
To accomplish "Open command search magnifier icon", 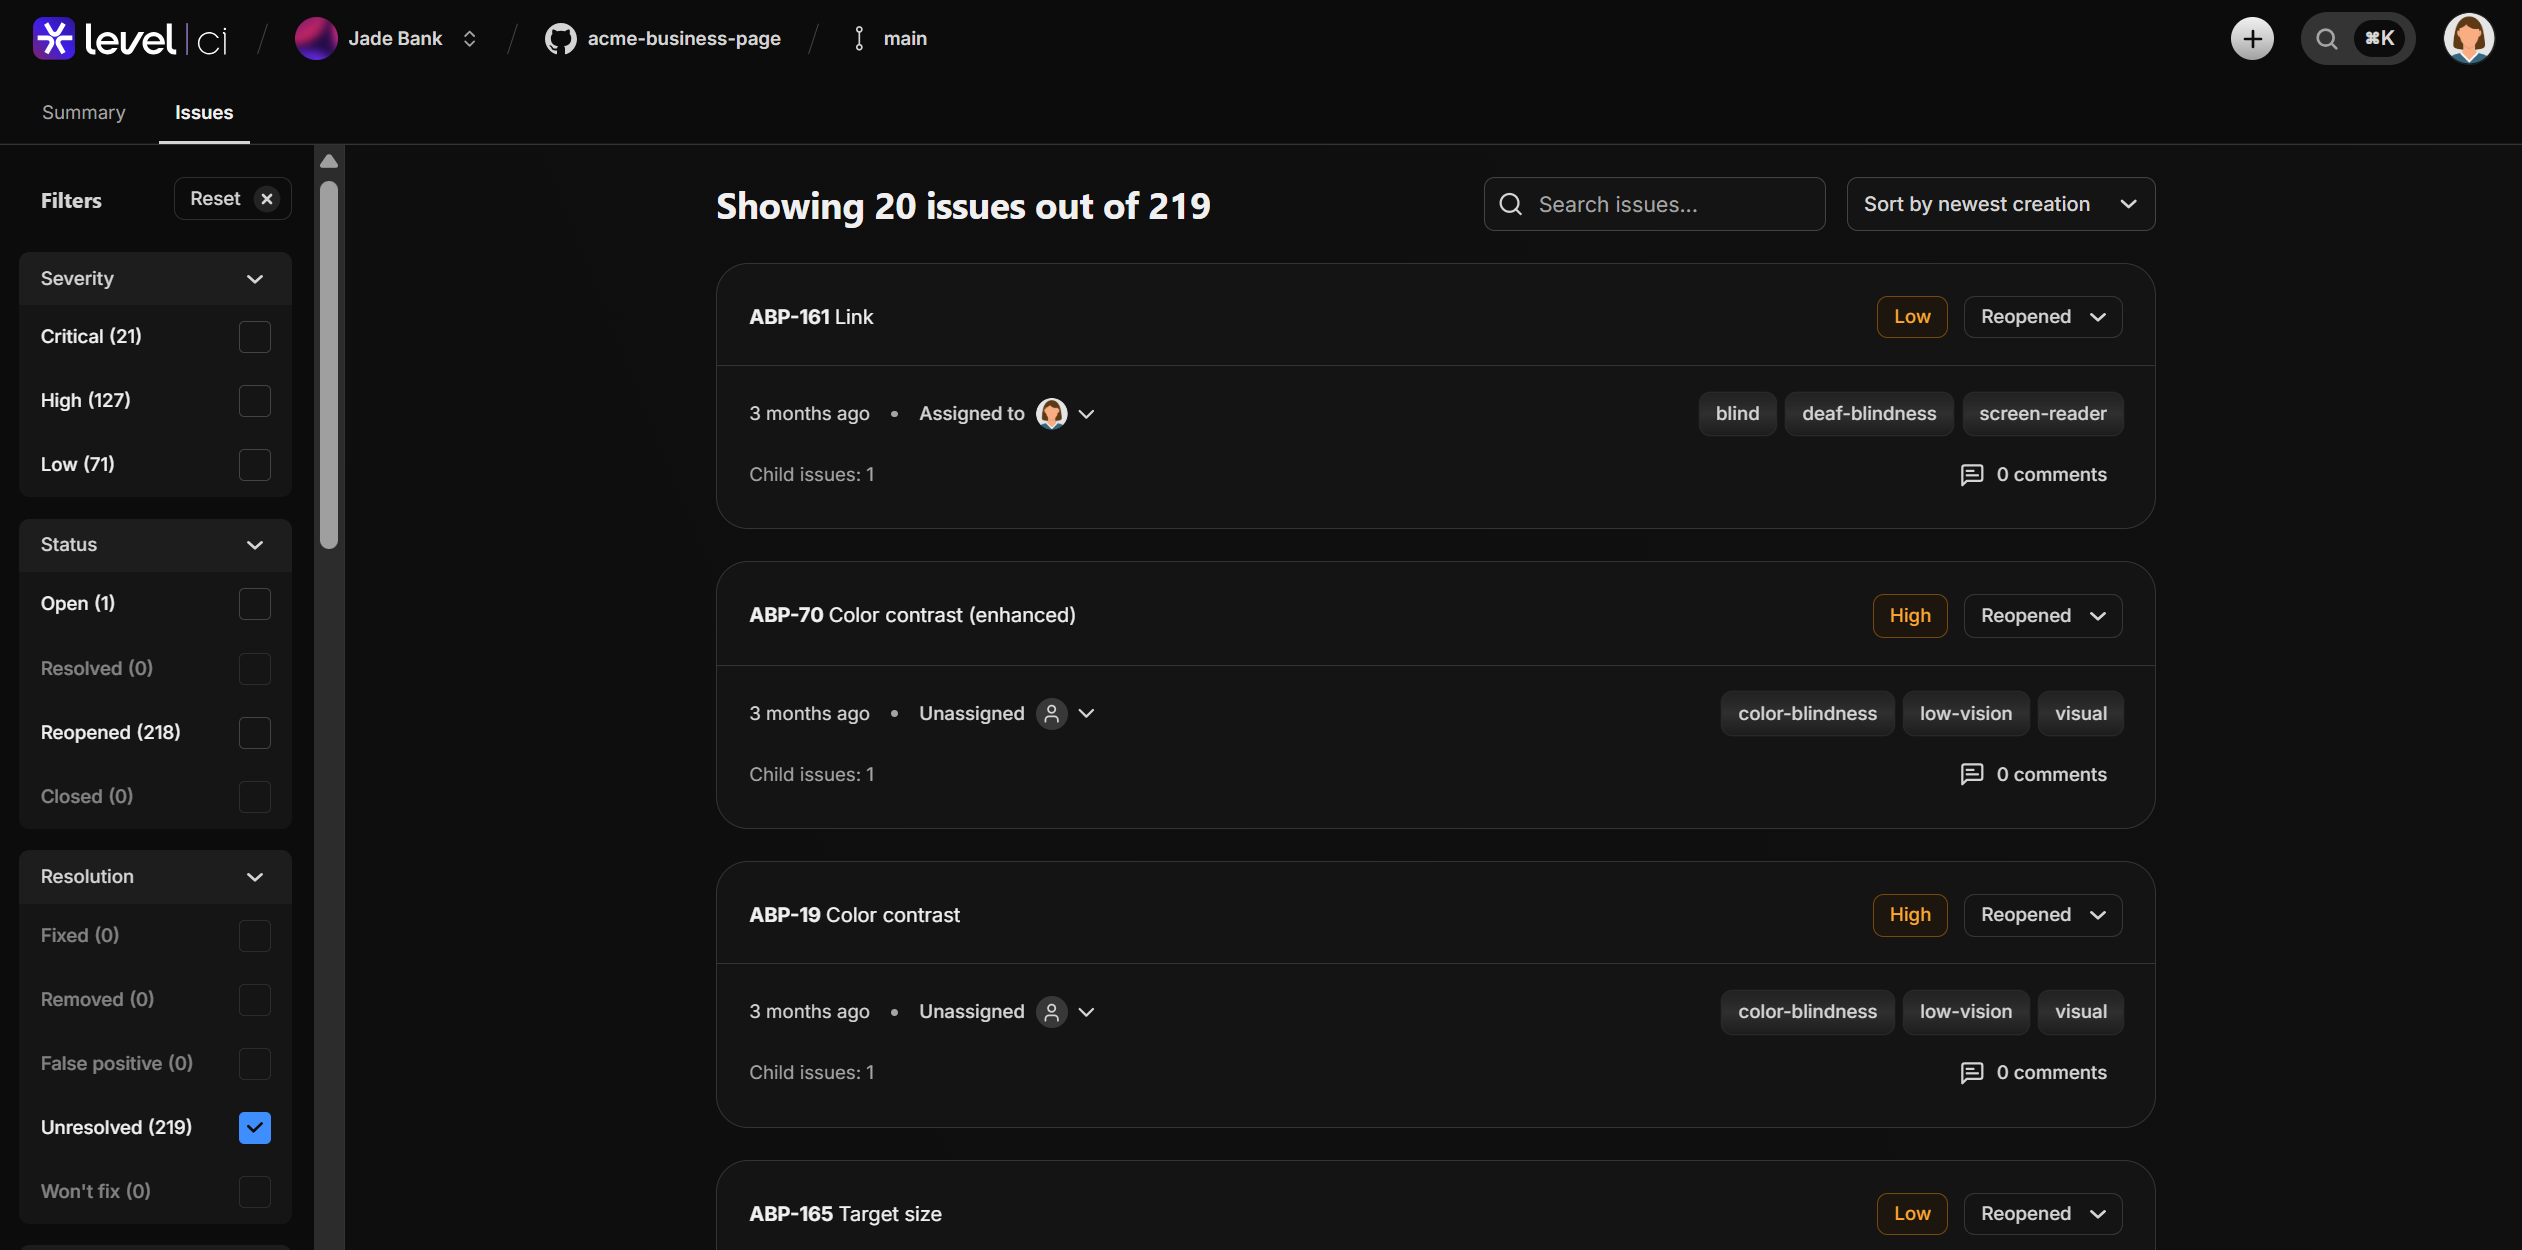I will 2327,39.
